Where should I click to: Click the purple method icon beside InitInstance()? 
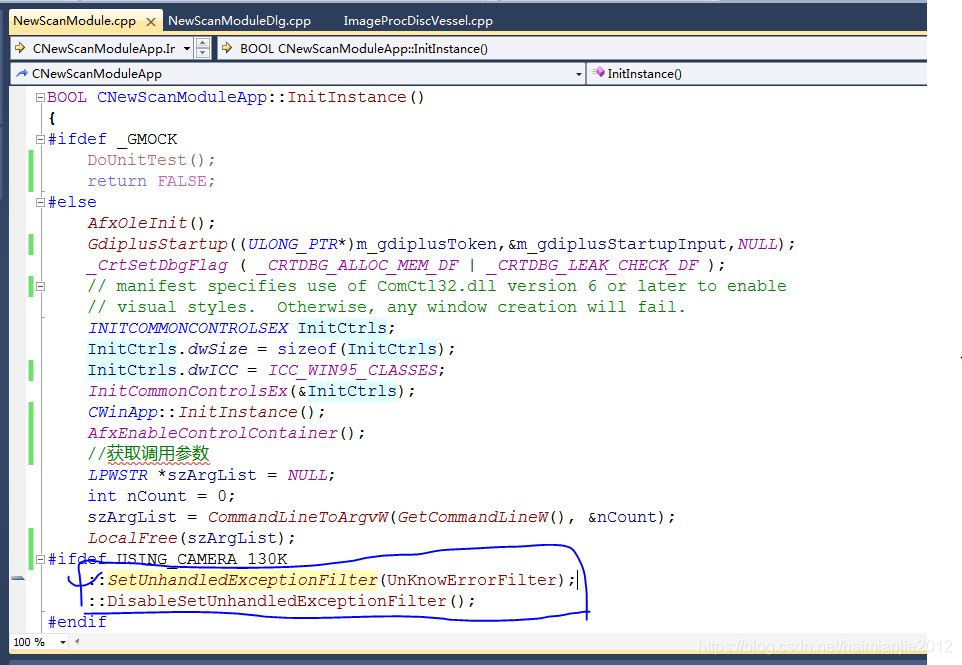click(x=598, y=73)
